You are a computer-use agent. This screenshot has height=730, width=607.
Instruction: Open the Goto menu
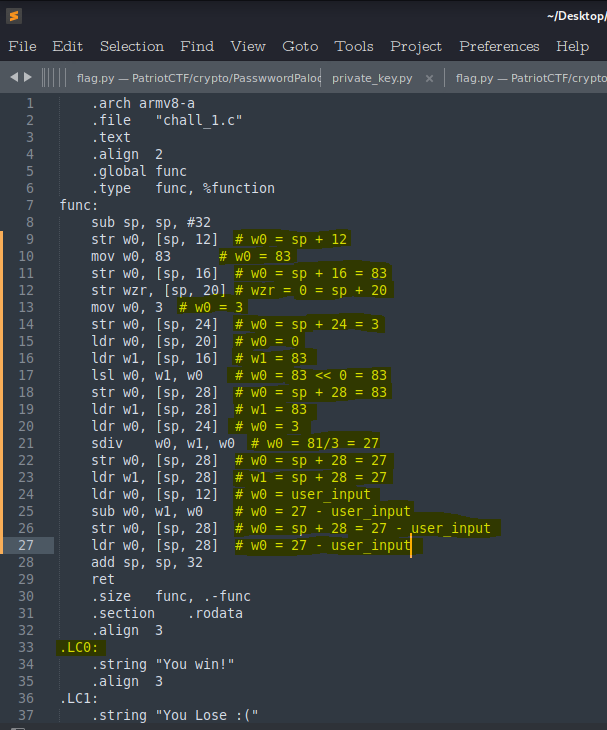pyautogui.click(x=300, y=46)
